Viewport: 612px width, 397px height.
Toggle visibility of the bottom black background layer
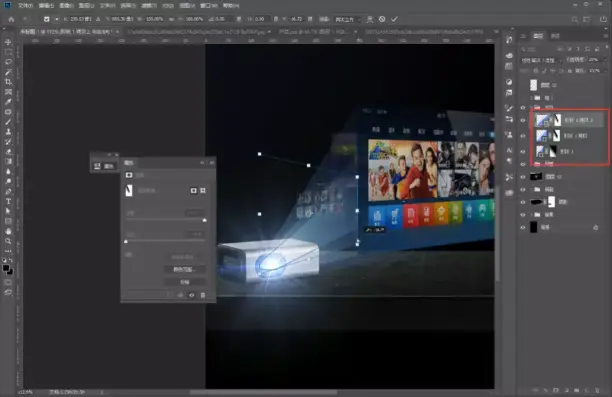coord(523,227)
